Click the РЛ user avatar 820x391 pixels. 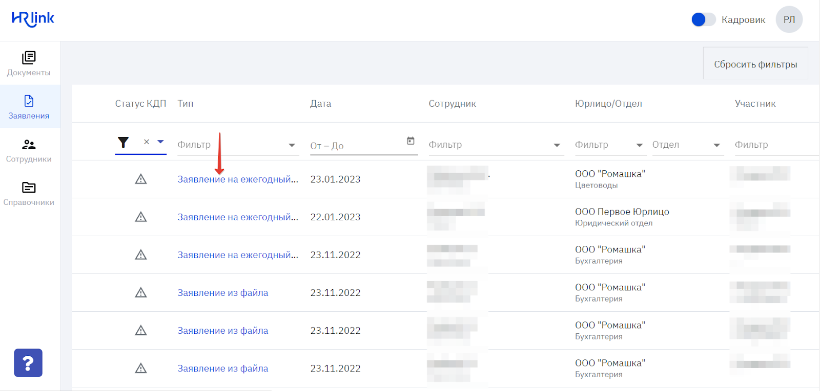click(x=789, y=20)
